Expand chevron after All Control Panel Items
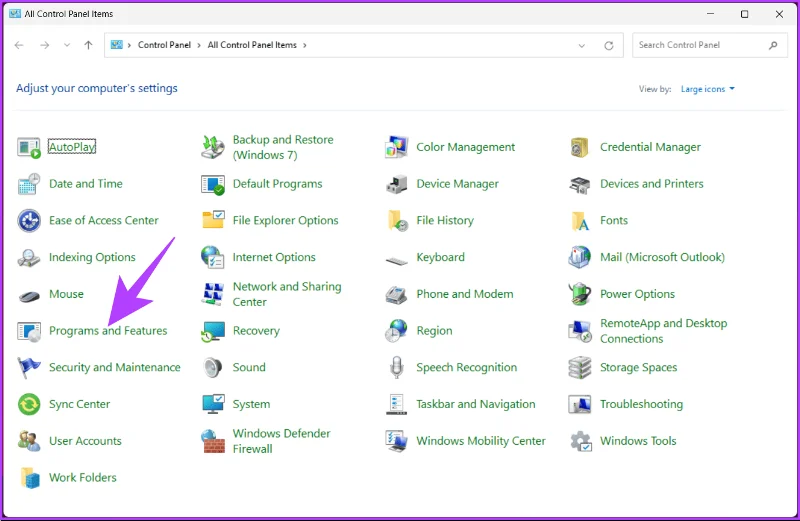Screen dimensions: 800x521 (305, 45)
